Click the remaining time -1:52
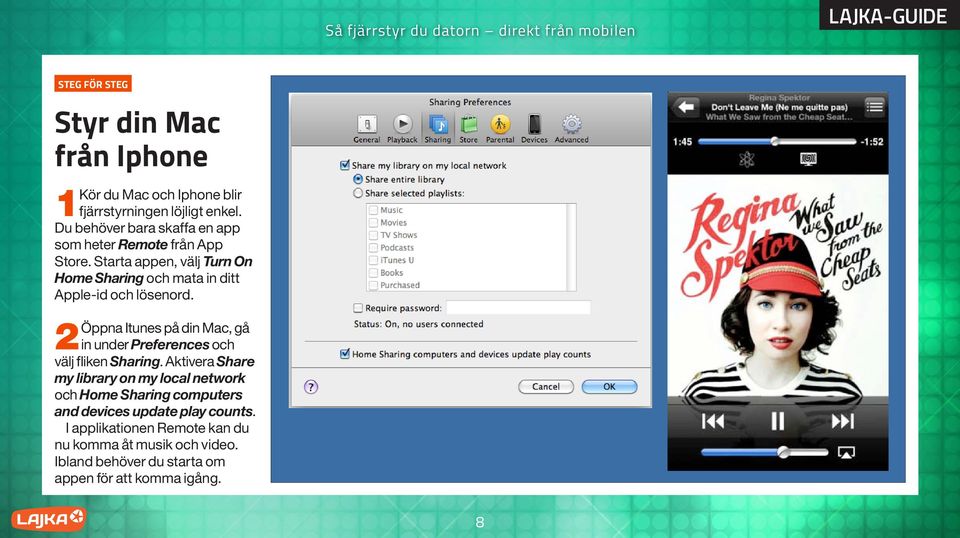960x538 pixels. 872,142
